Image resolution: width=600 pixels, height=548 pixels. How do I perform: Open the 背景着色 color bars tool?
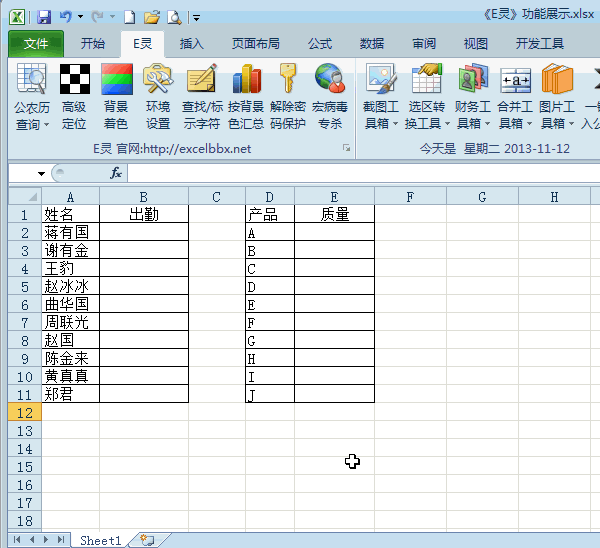tap(116, 80)
